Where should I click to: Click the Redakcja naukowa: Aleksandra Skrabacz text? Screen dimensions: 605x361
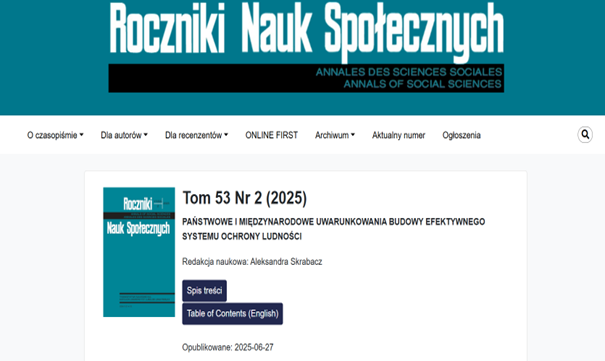click(252, 262)
